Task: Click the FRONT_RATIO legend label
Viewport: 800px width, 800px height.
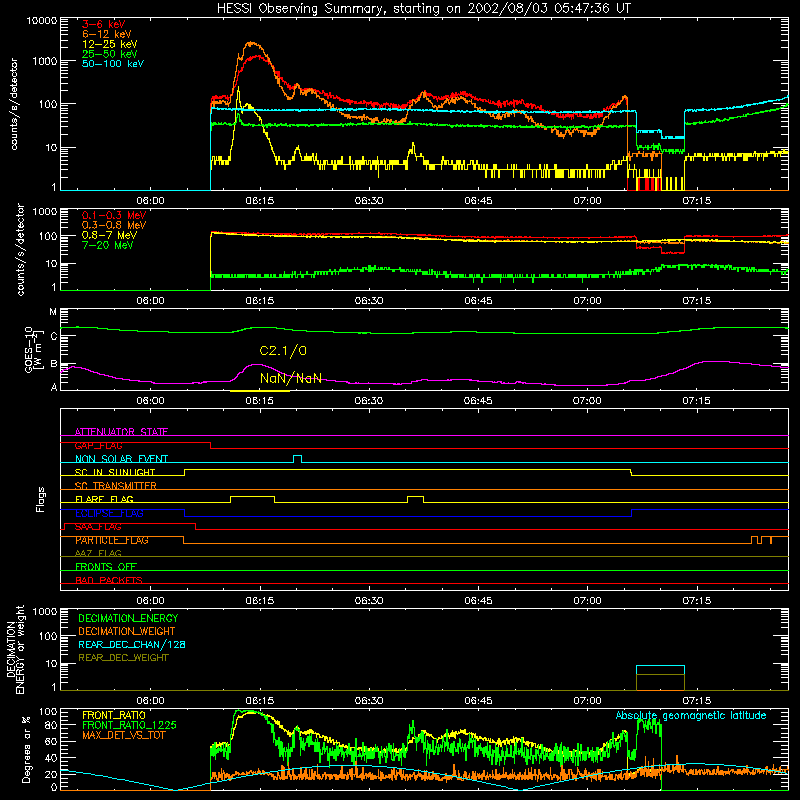Action: click(x=113, y=715)
